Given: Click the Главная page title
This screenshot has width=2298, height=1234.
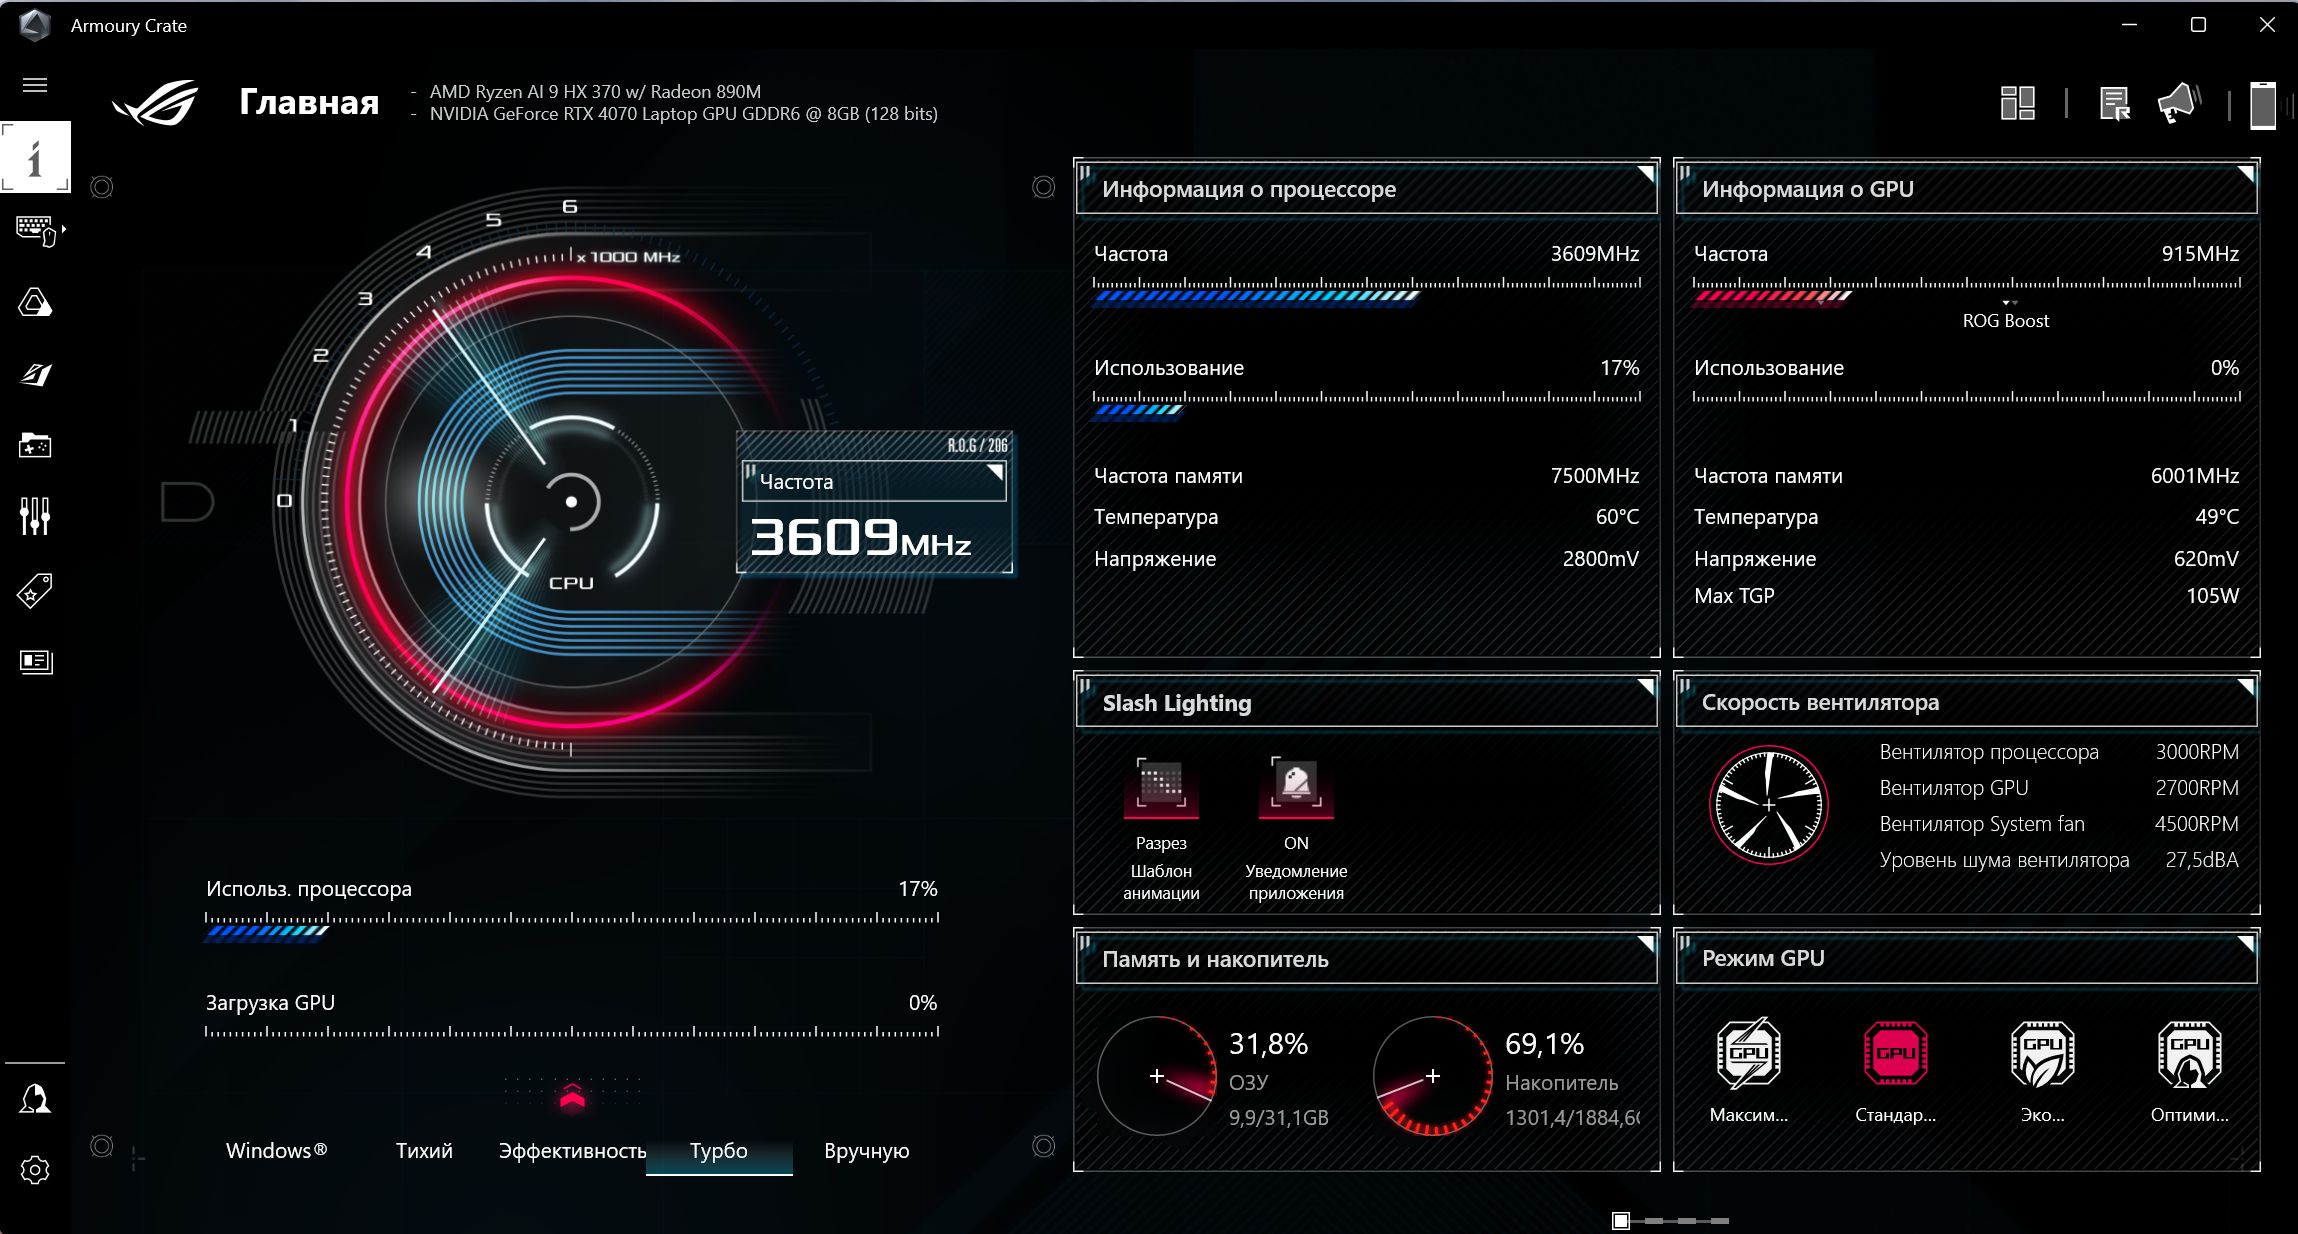Looking at the screenshot, I should pyautogui.click(x=309, y=103).
